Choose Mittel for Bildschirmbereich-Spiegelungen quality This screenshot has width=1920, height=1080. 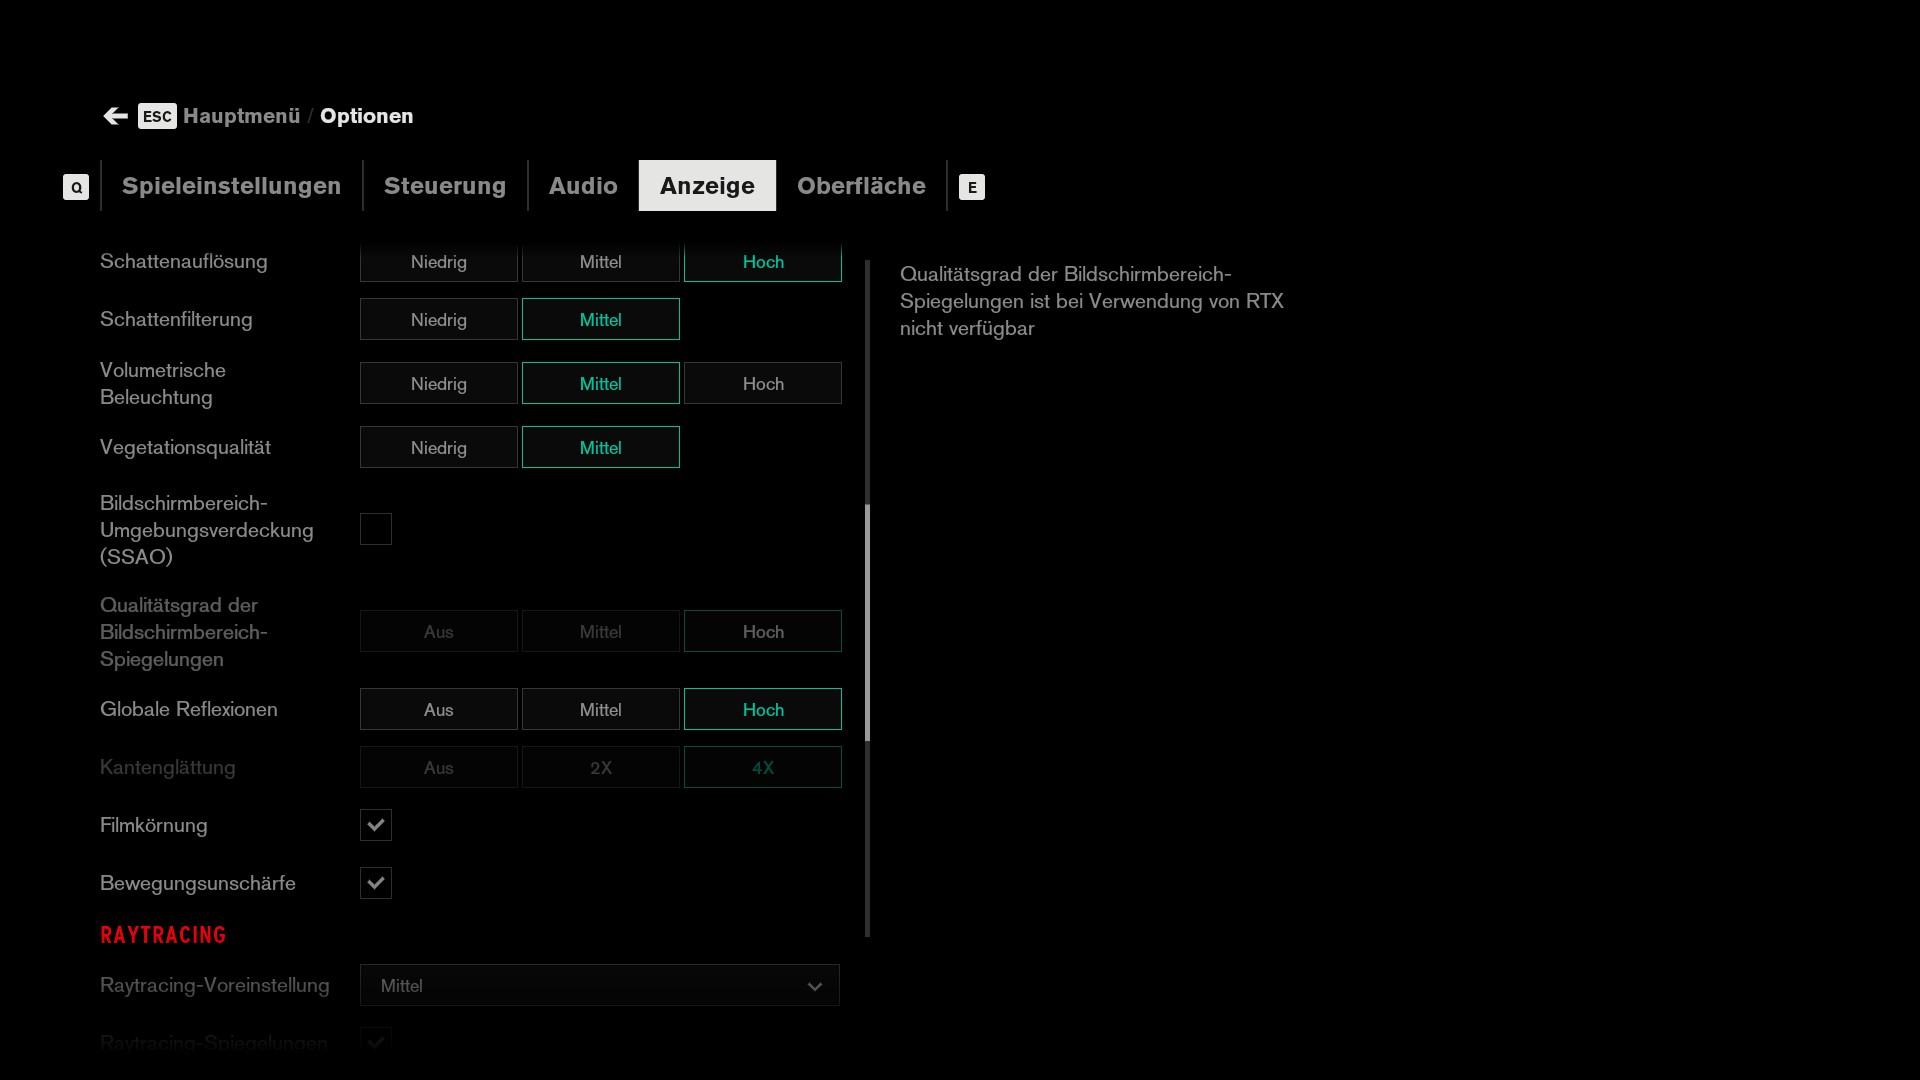[601, 632]
